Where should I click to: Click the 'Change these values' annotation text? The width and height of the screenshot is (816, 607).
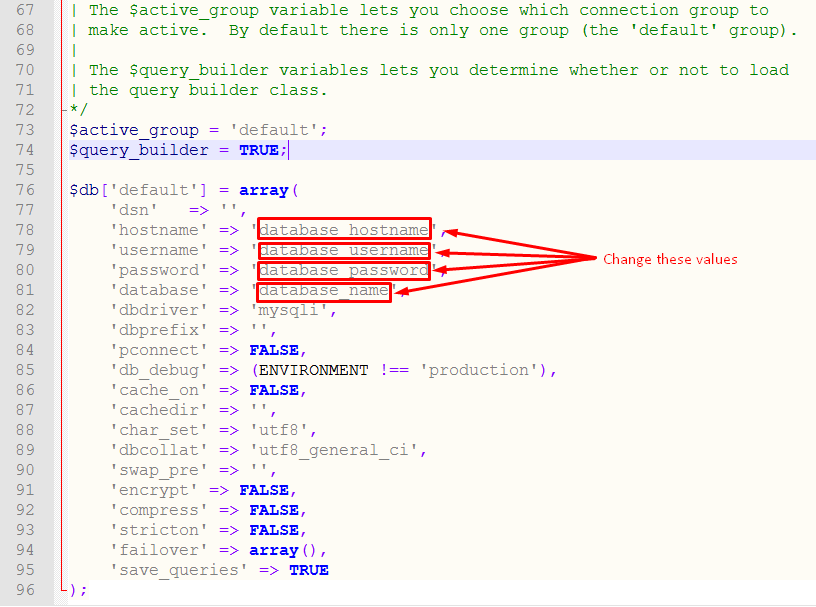[x=670, y=260]
